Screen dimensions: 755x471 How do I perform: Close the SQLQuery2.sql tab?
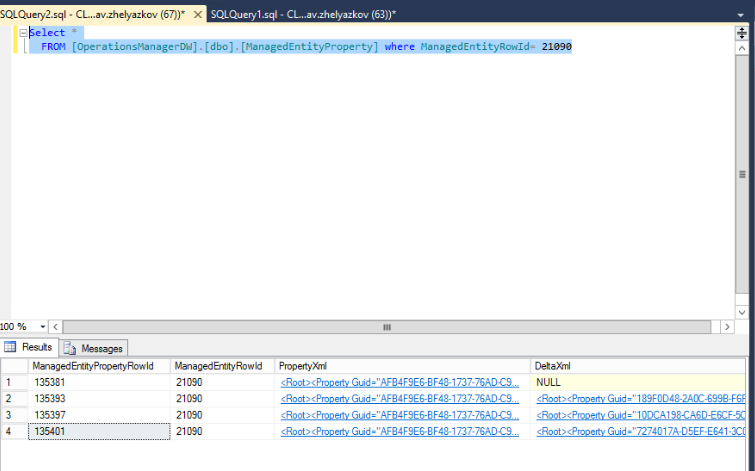[x=197, y=14]
